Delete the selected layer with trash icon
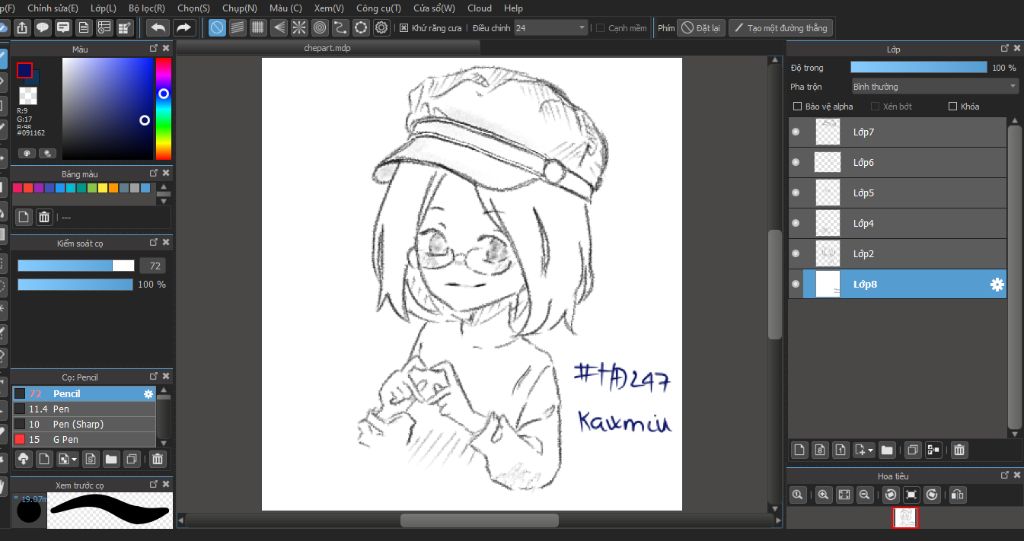The image size is (1024, 541). [959, 450]
